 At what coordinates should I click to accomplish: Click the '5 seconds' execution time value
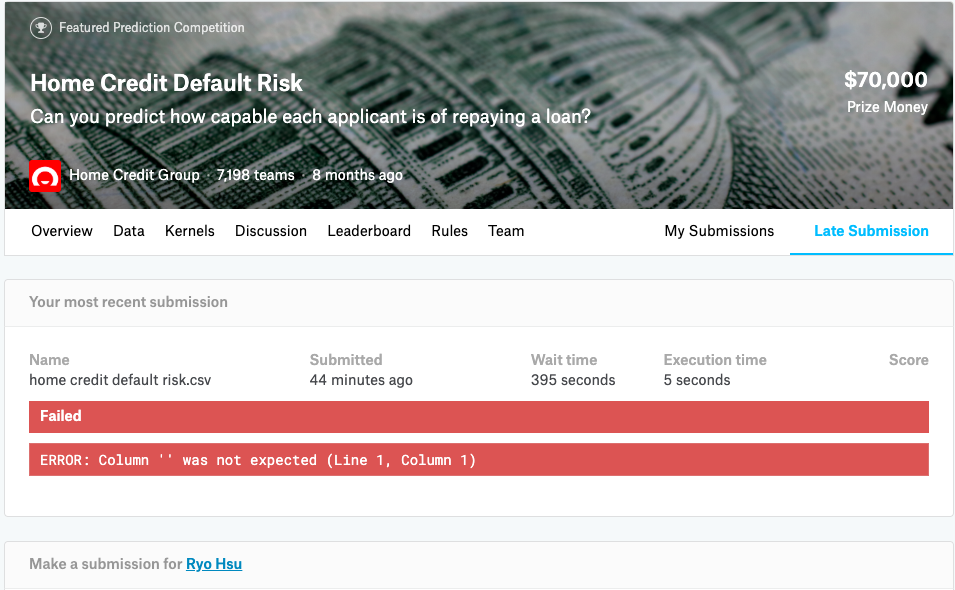[697, 381]
